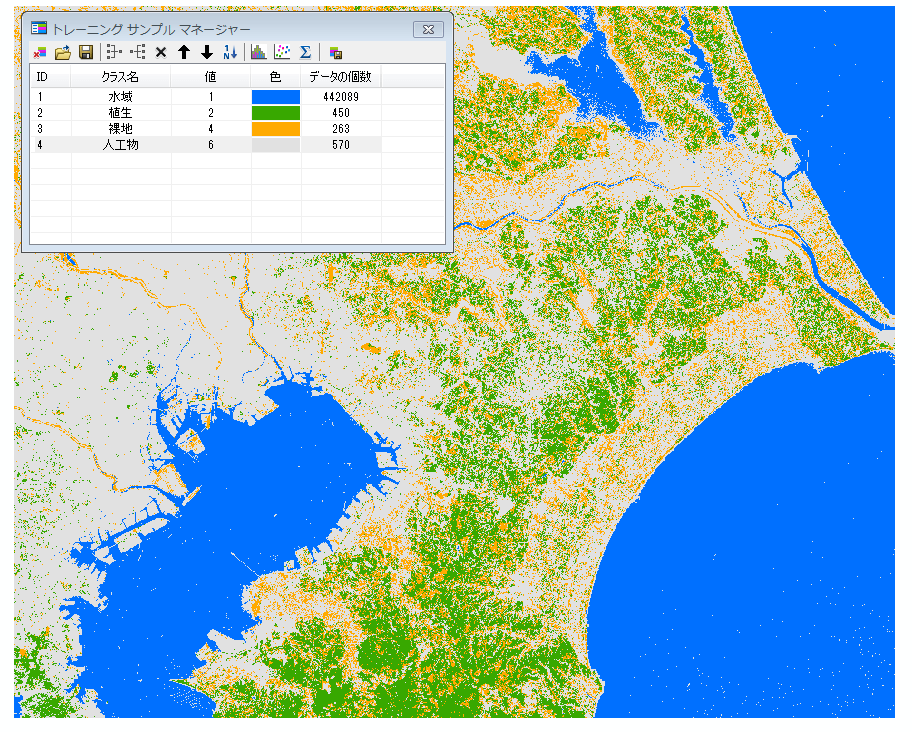Show histograms for the training samples
Viewport: 912px width, 732px height.
tap(258, 52)
